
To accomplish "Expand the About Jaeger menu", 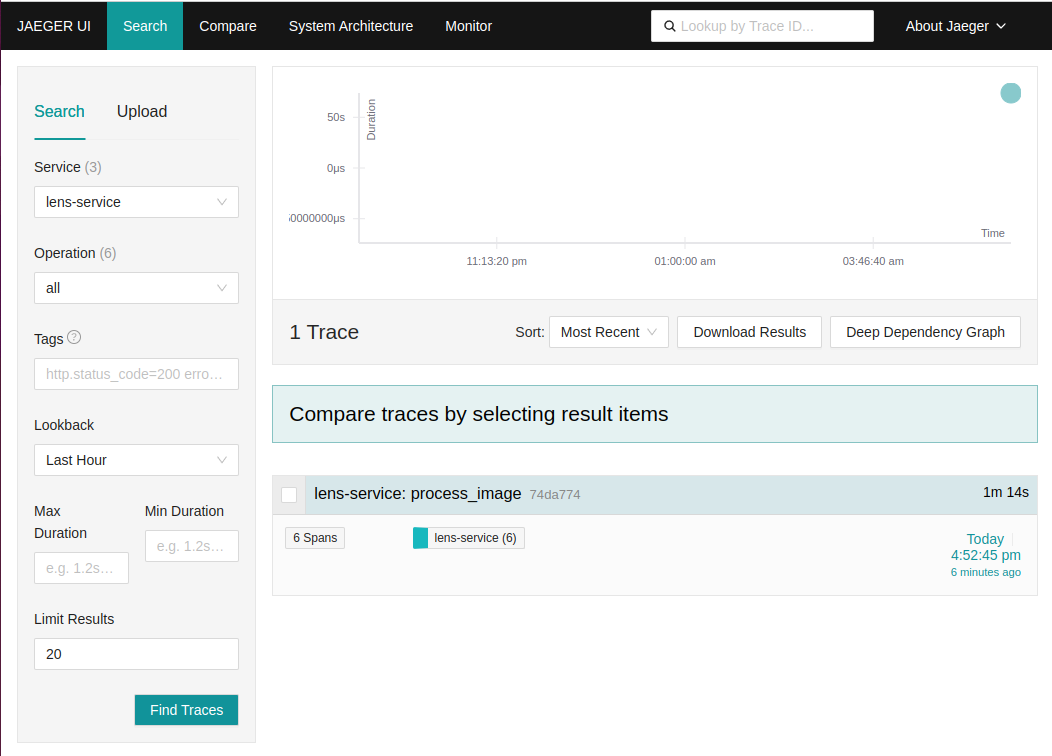I will pos(955,26).
